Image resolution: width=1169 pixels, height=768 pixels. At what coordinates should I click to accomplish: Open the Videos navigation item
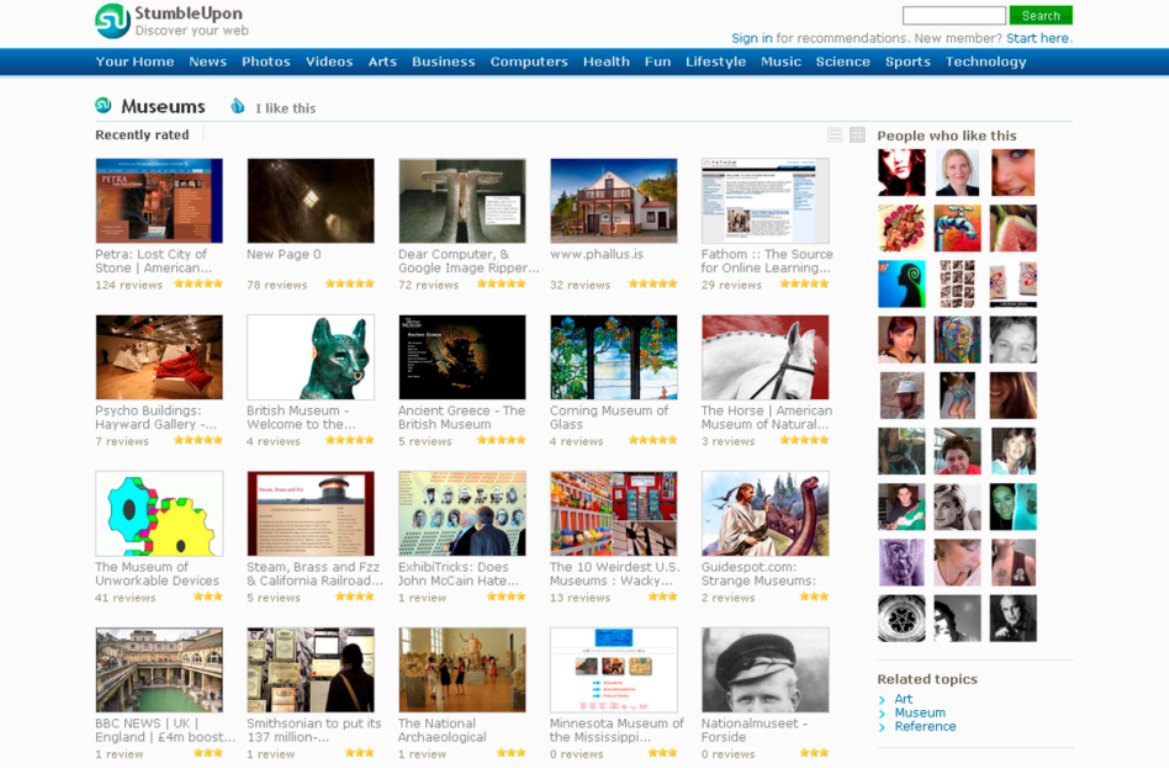329,62
